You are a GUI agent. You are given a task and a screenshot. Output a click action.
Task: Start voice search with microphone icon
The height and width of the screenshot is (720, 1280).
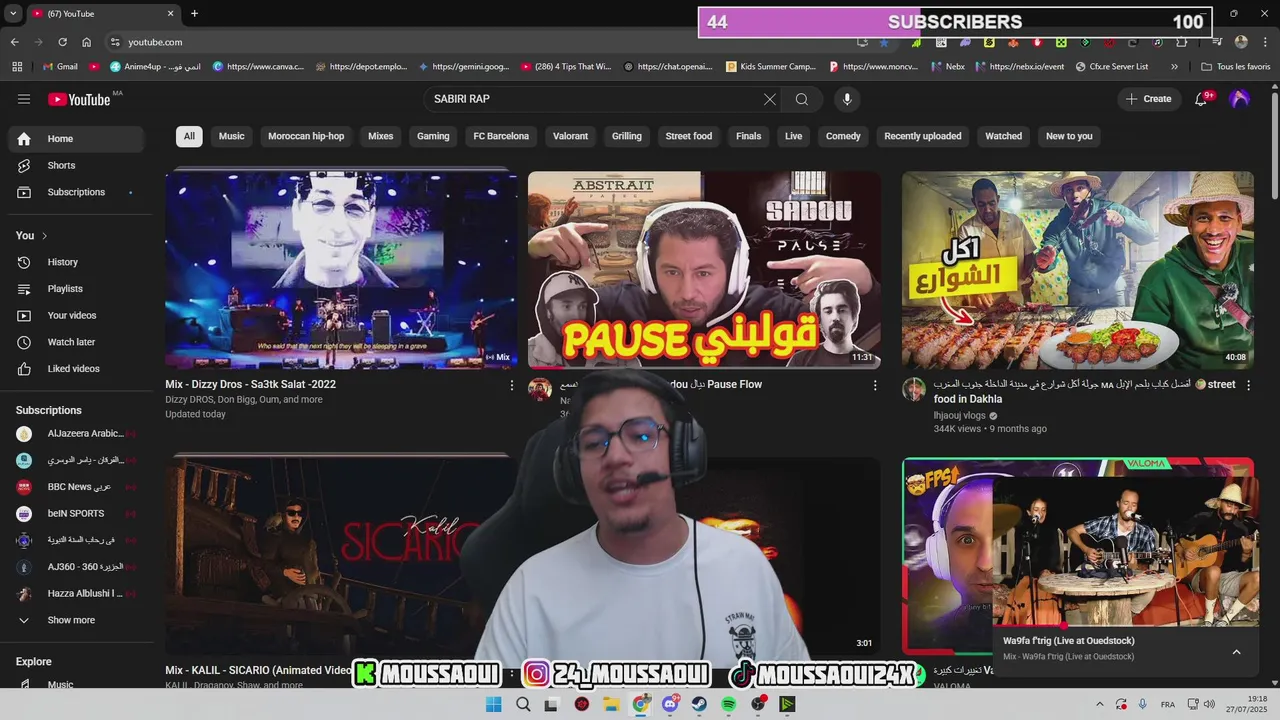[x=847, y=99]
